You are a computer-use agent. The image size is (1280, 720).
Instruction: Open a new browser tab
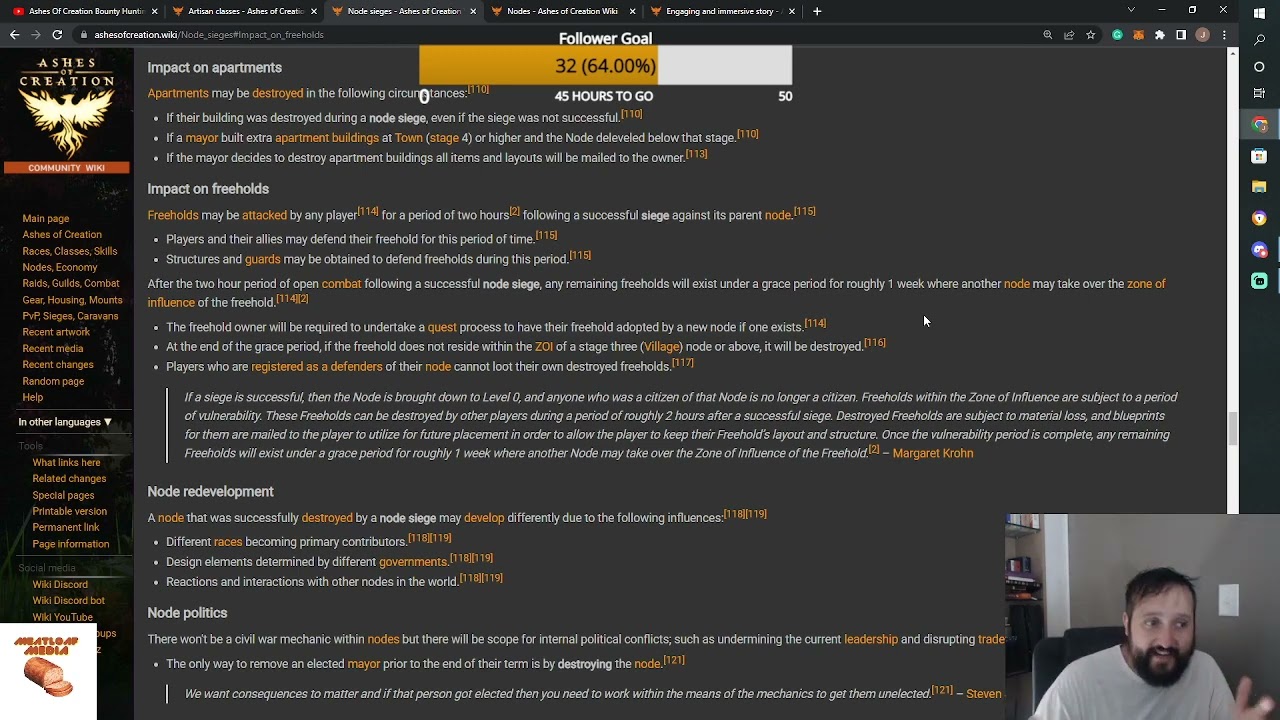(x=817, y=11)
